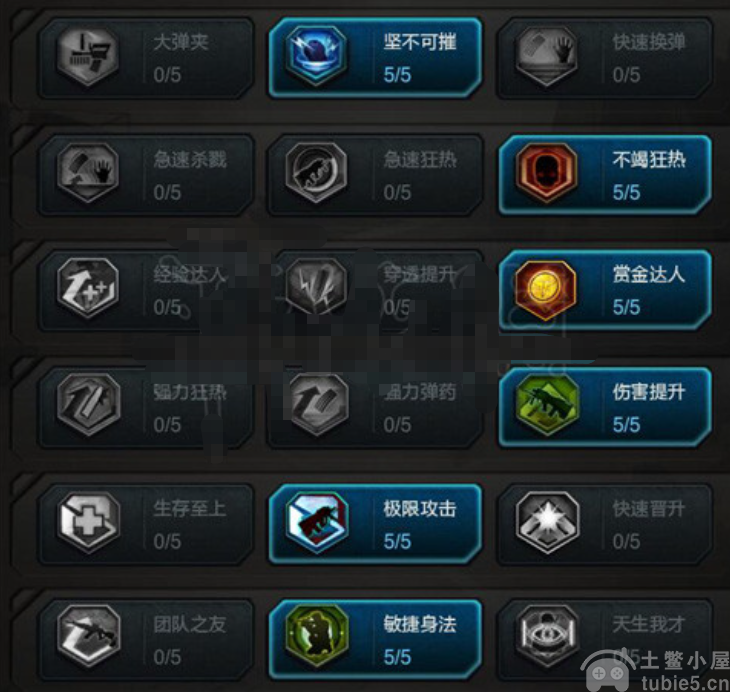
Task: Click the 极限攻击 crossed gun icon
Action: tap(317, 522)
